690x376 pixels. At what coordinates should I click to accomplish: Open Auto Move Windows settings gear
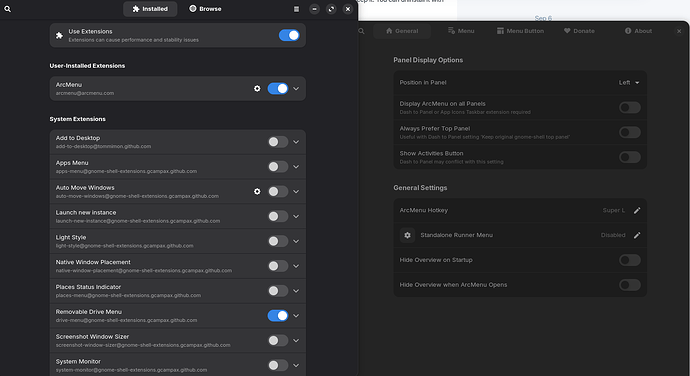[257, 192]
